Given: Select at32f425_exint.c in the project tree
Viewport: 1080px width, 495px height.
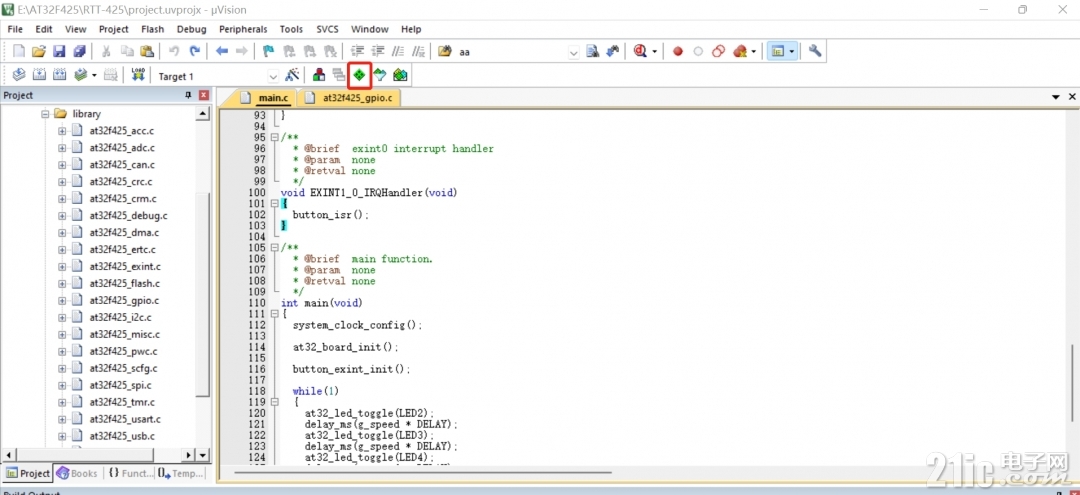Looking at the screenshot, I should click(x=125, y=266).
